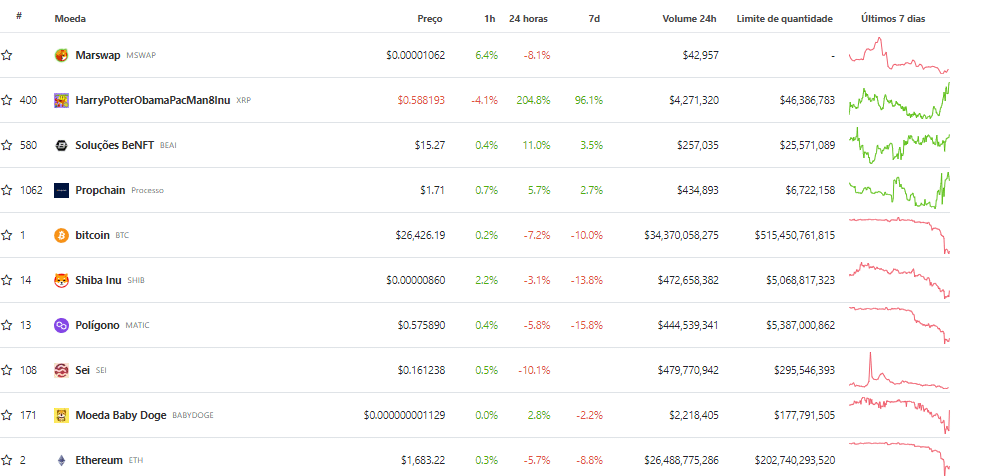Open Propchain 7-day sparkline chart

point(899,190)
